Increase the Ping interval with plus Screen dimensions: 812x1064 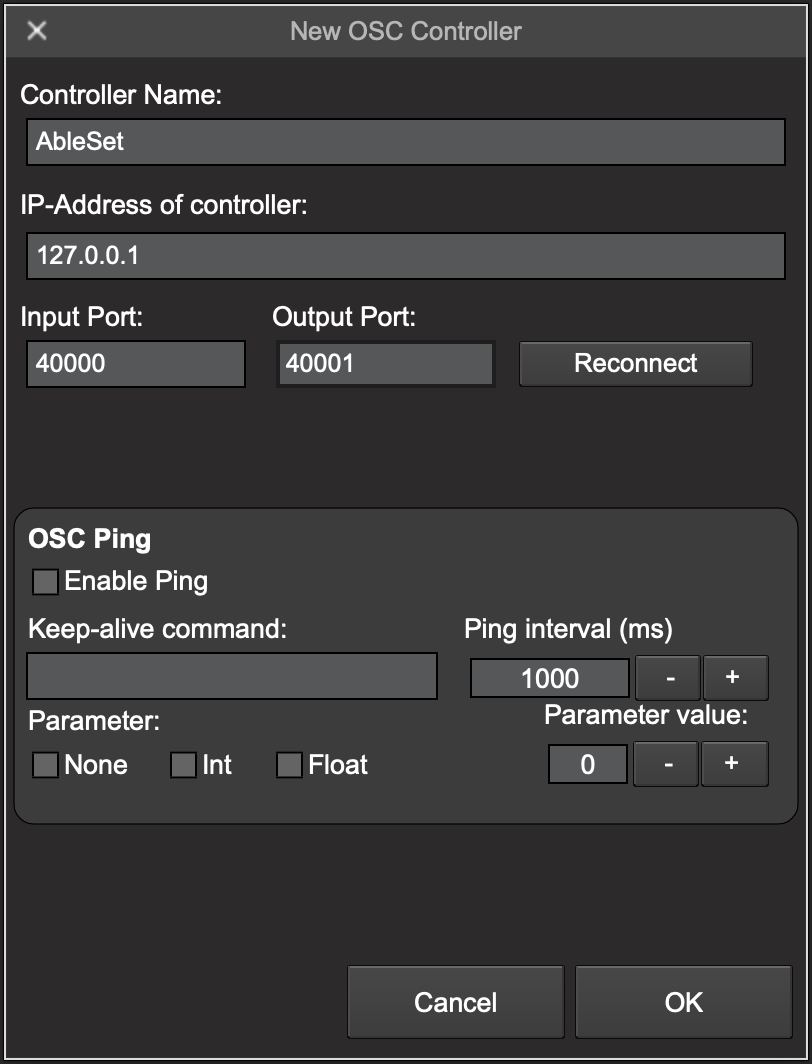pyautogui.click(x=735, y=679)
